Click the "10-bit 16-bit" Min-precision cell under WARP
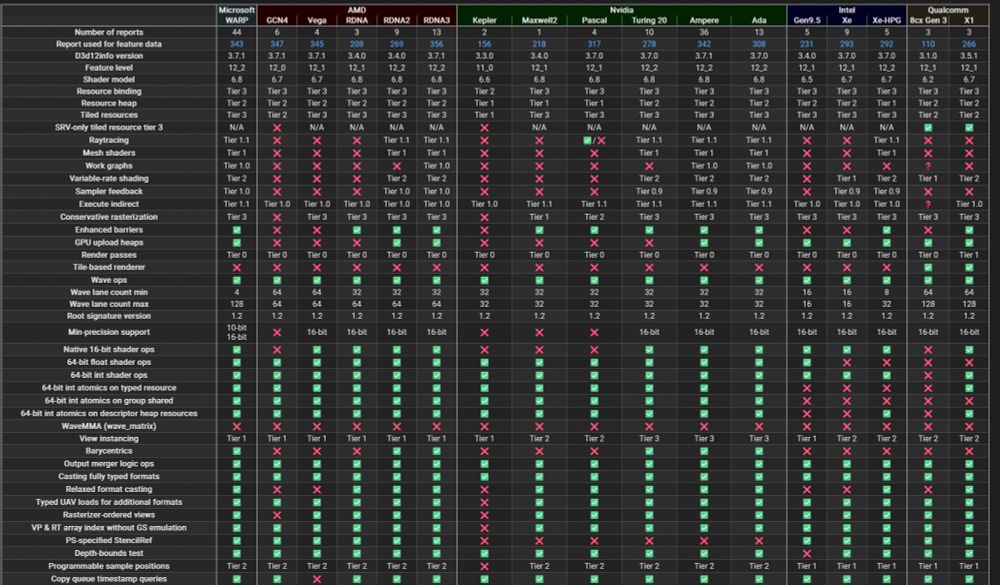 click(237, 332)
